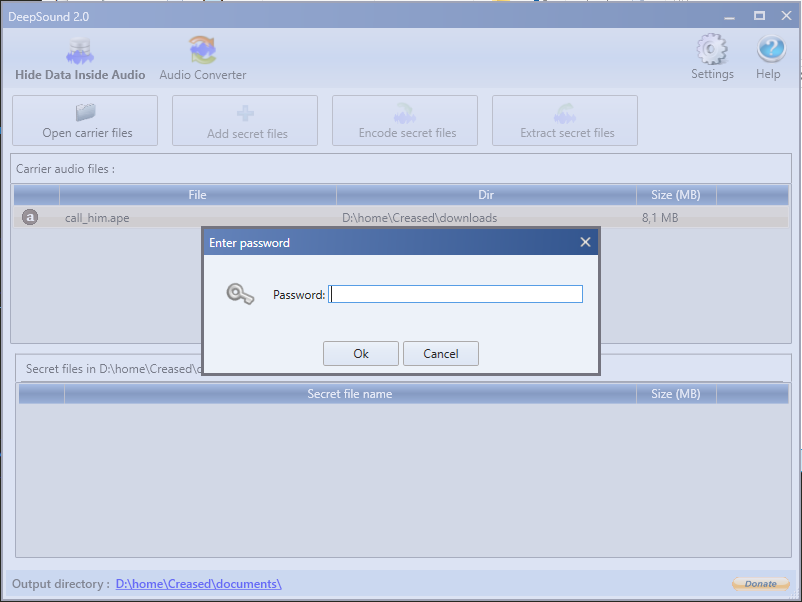Maximize the DeepSound window
The width and height of the screenshot is (802, 602).
(760, 16)
